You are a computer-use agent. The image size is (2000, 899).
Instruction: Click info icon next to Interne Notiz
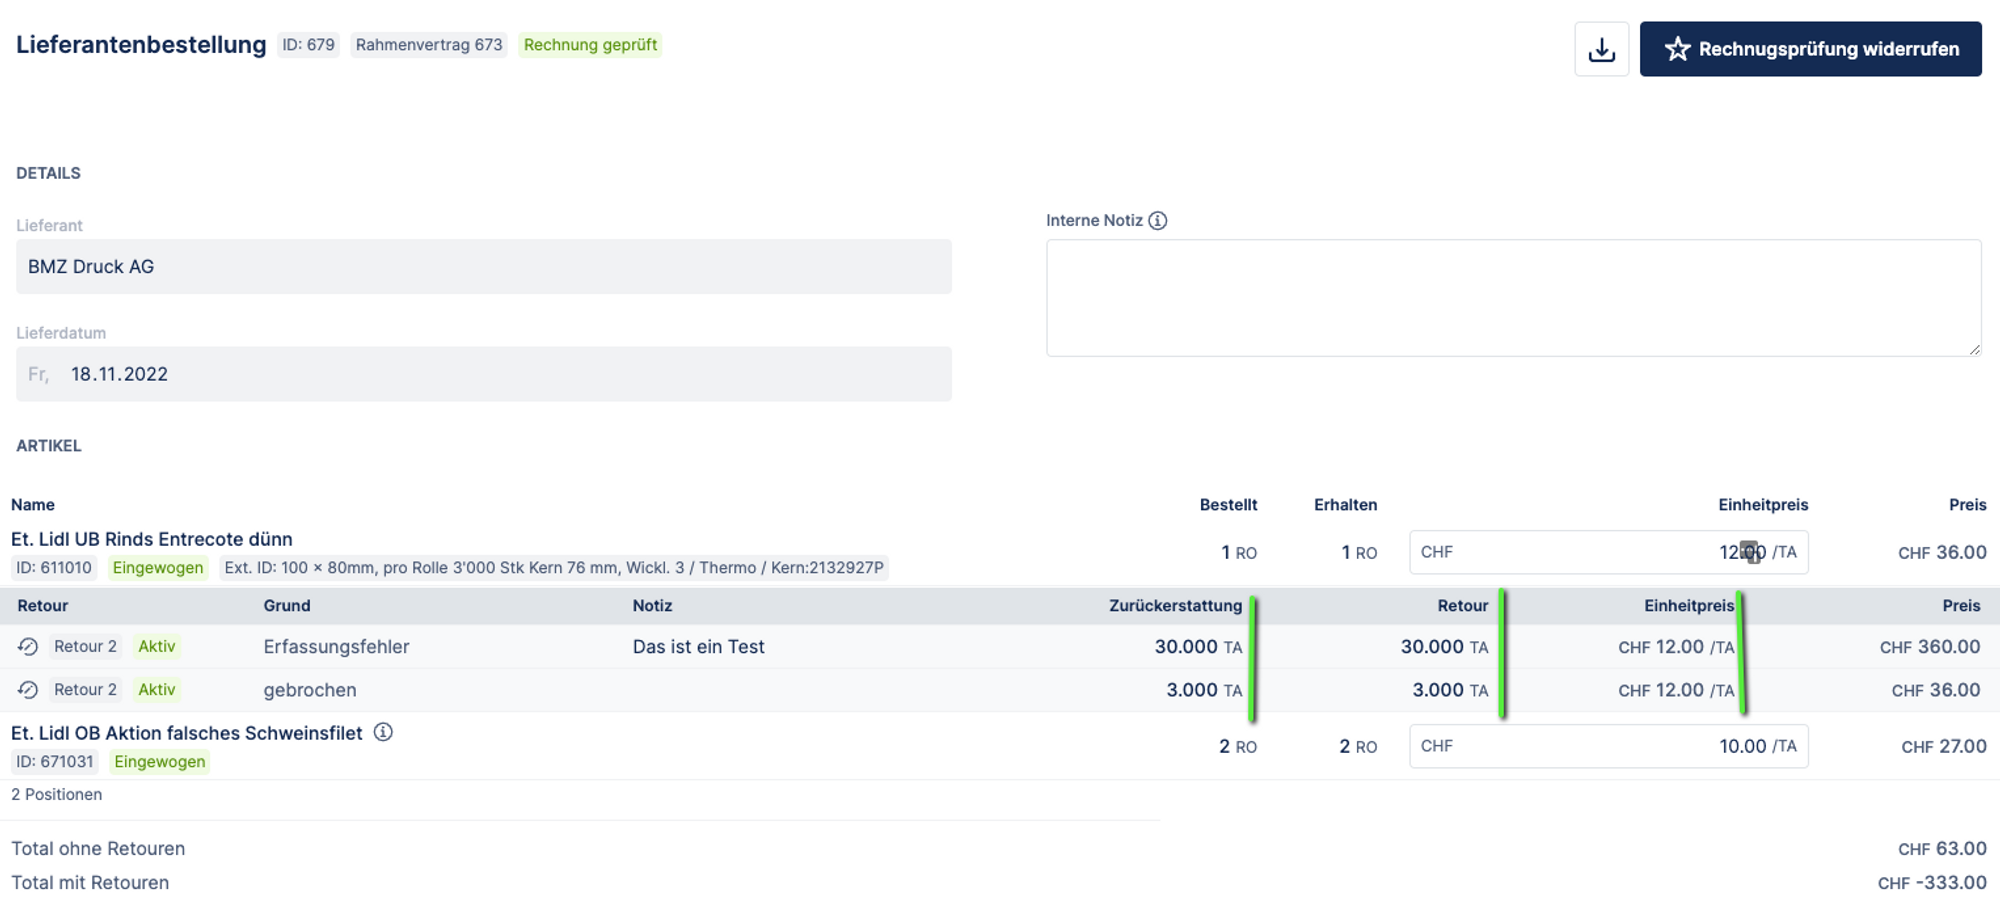pos(1157,220)
